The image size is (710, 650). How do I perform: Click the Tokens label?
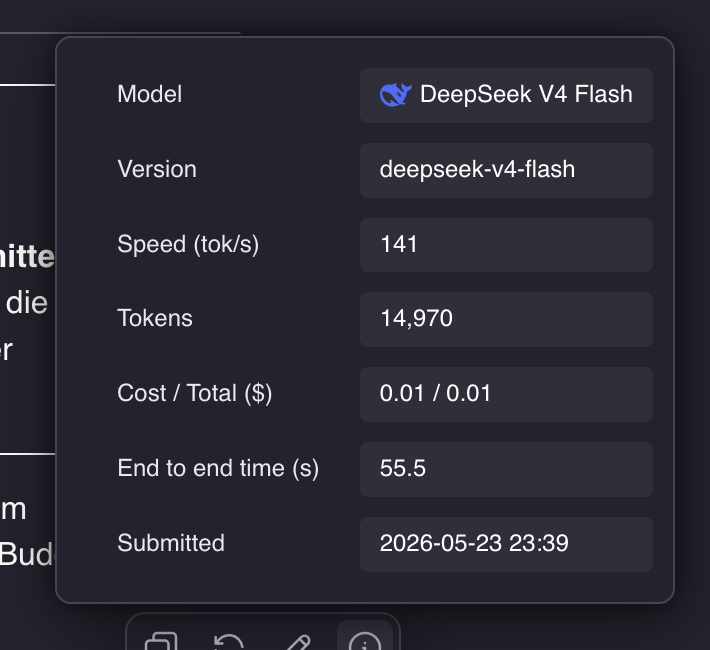pos(155,318)
